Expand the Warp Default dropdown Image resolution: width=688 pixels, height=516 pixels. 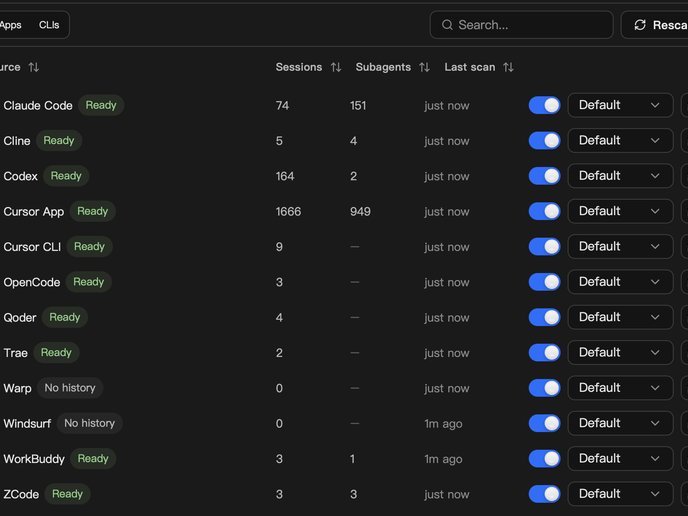[x=620, y=388]
